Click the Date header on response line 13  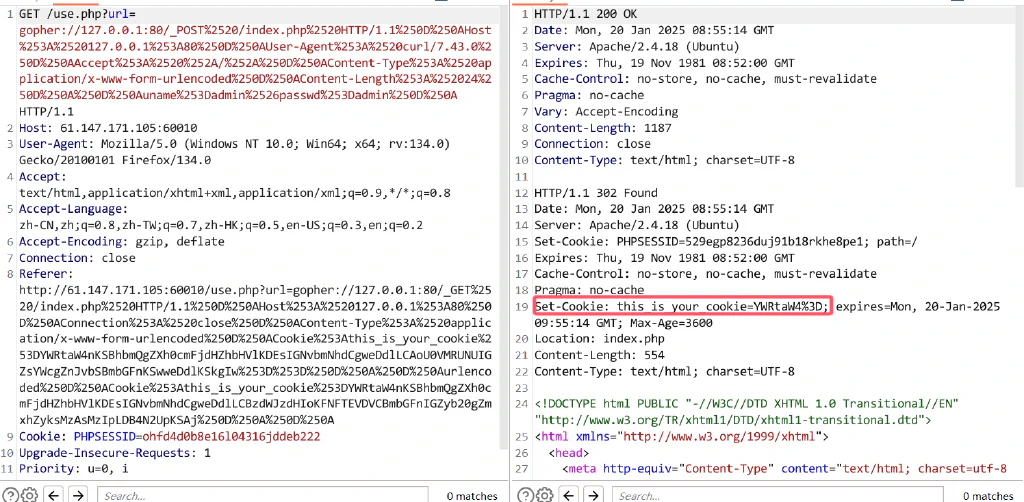tap(654, 209)
